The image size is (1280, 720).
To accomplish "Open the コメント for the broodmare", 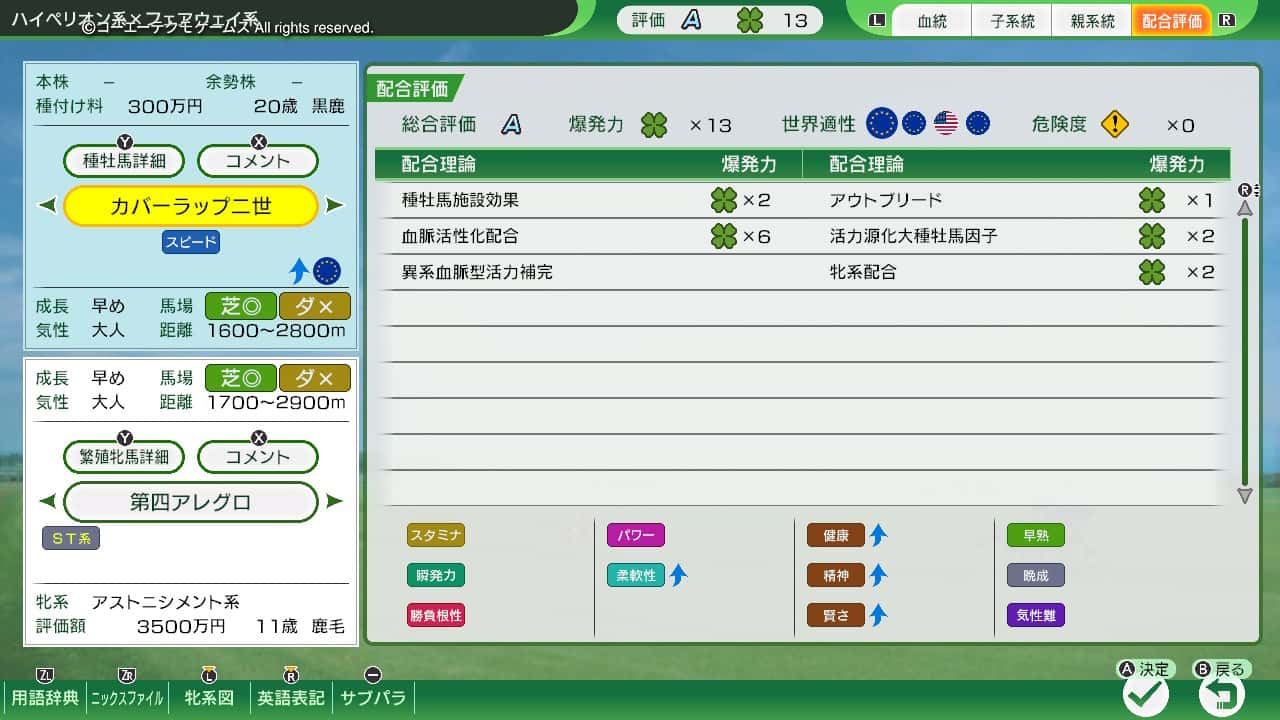I will point(257,455).
